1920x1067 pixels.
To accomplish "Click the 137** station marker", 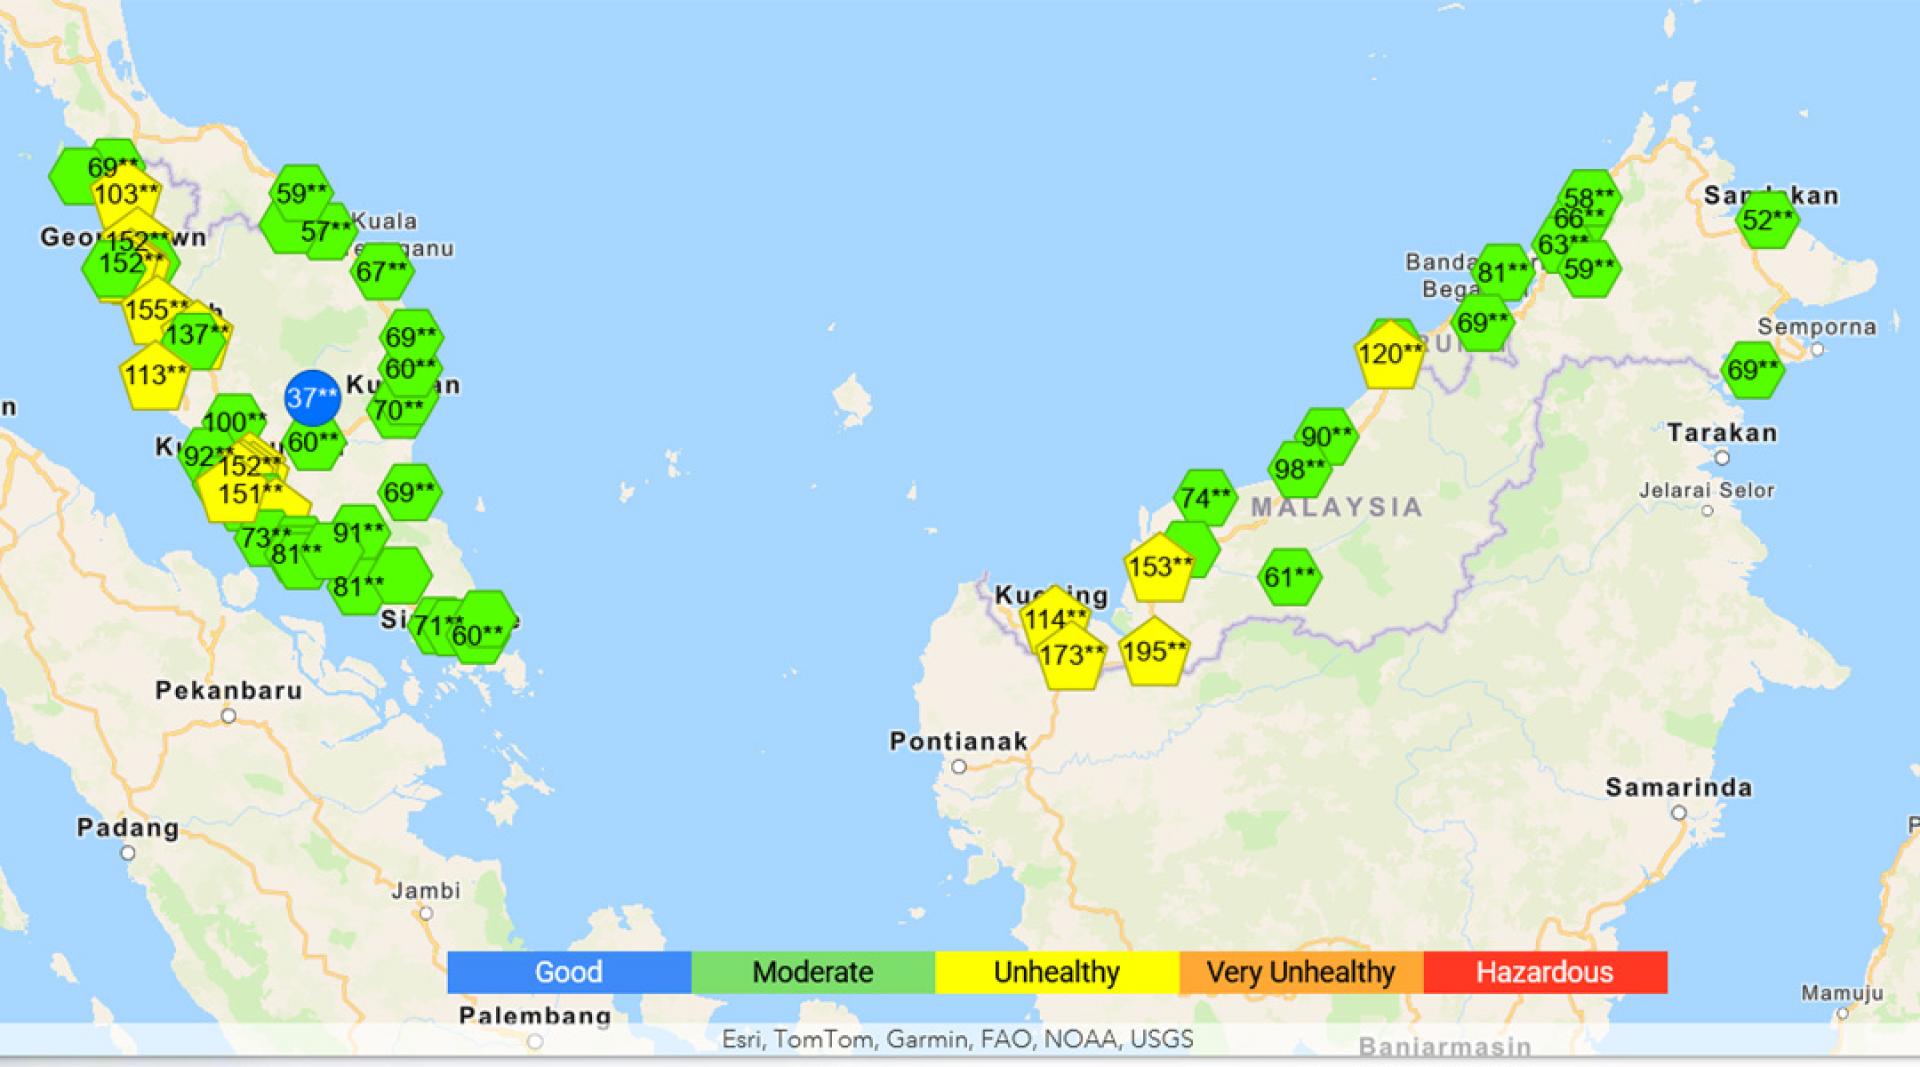I will click(x=197, y=334).
